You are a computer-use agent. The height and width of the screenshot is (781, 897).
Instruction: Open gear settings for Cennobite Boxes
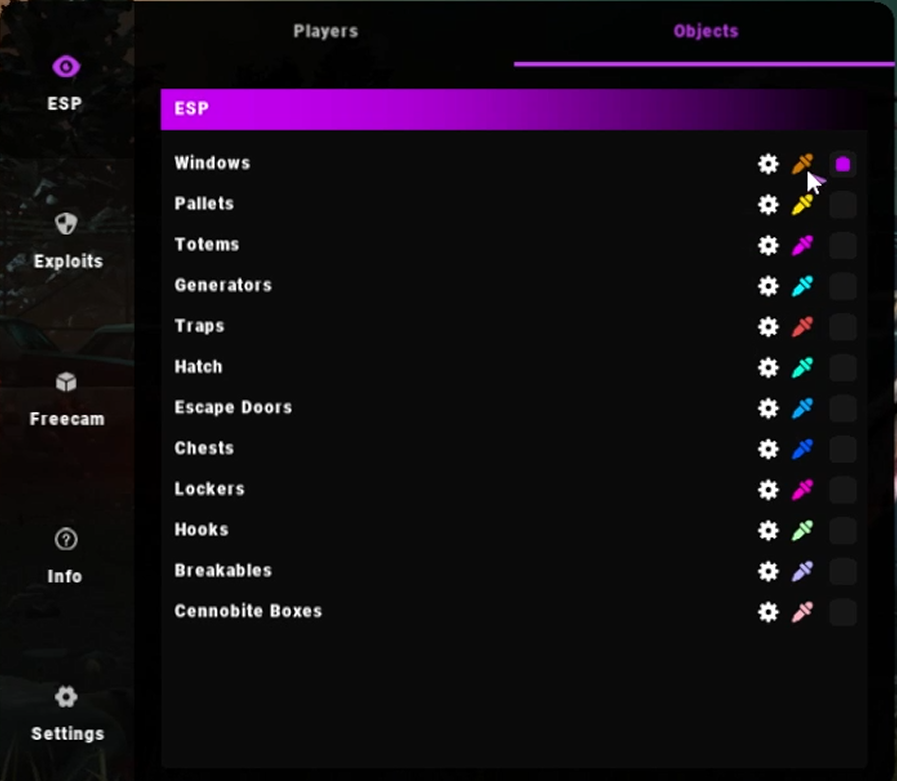click(768, 612)
